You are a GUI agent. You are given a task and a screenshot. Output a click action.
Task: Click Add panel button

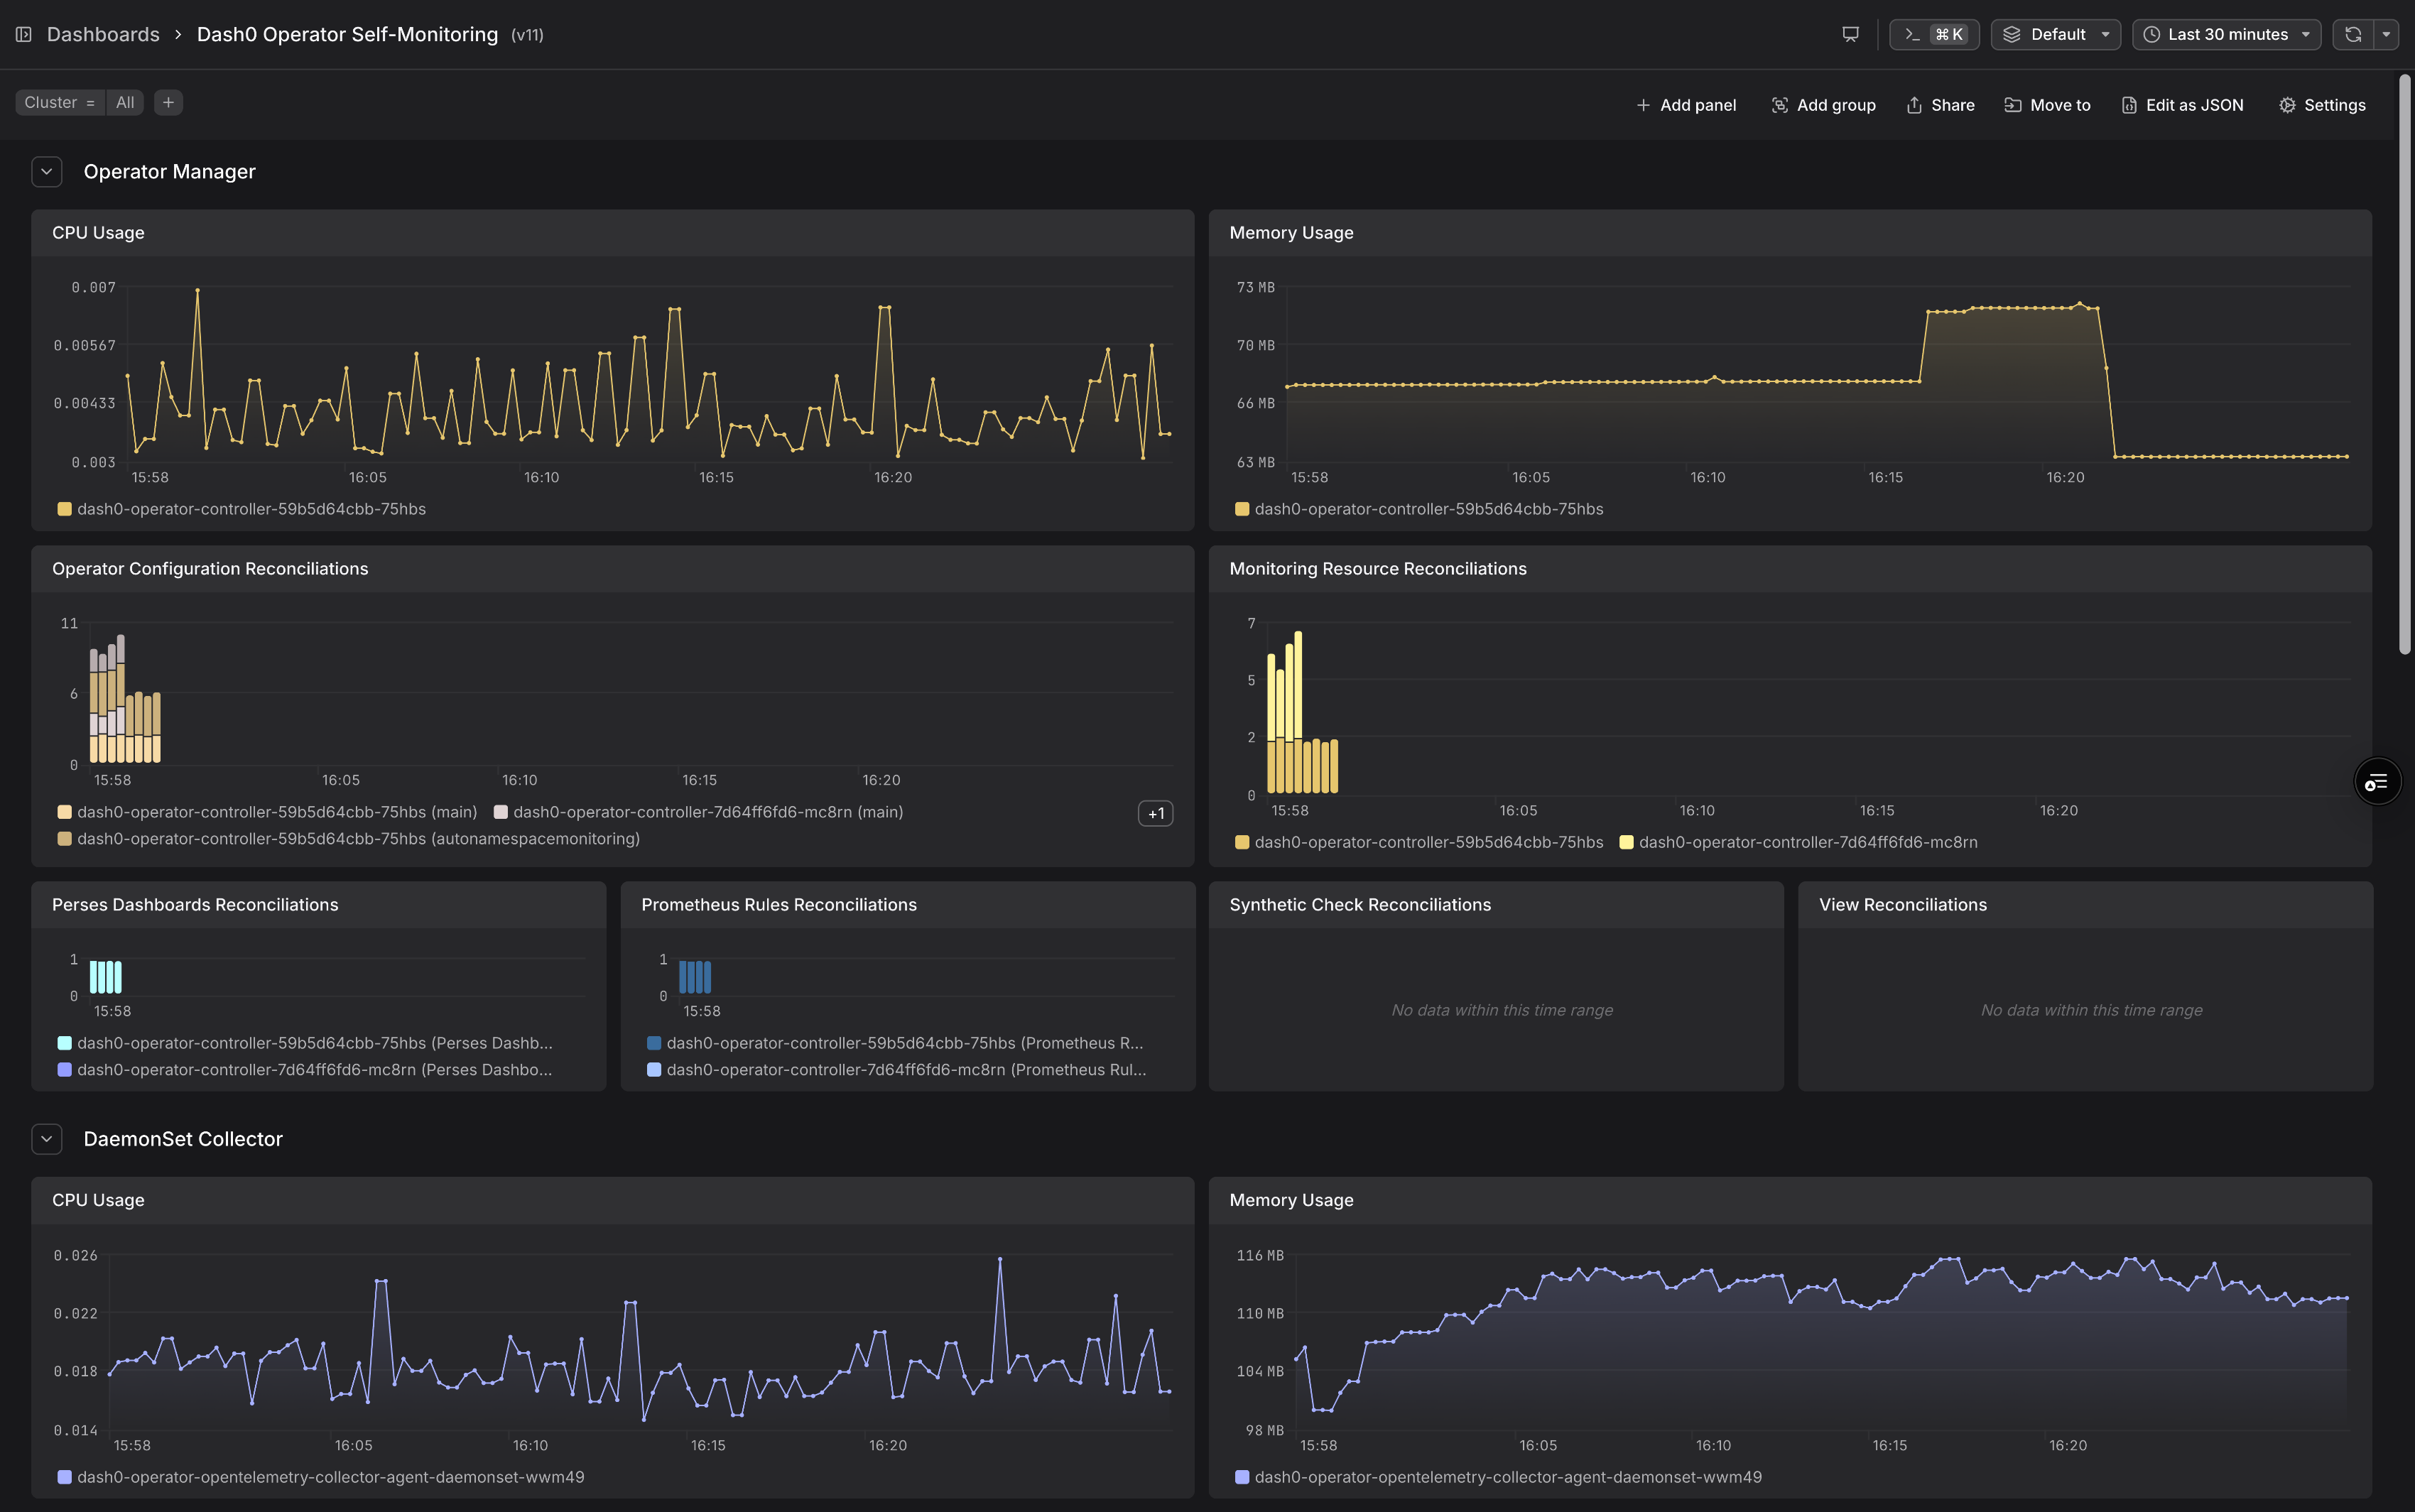pos(1686,105)
